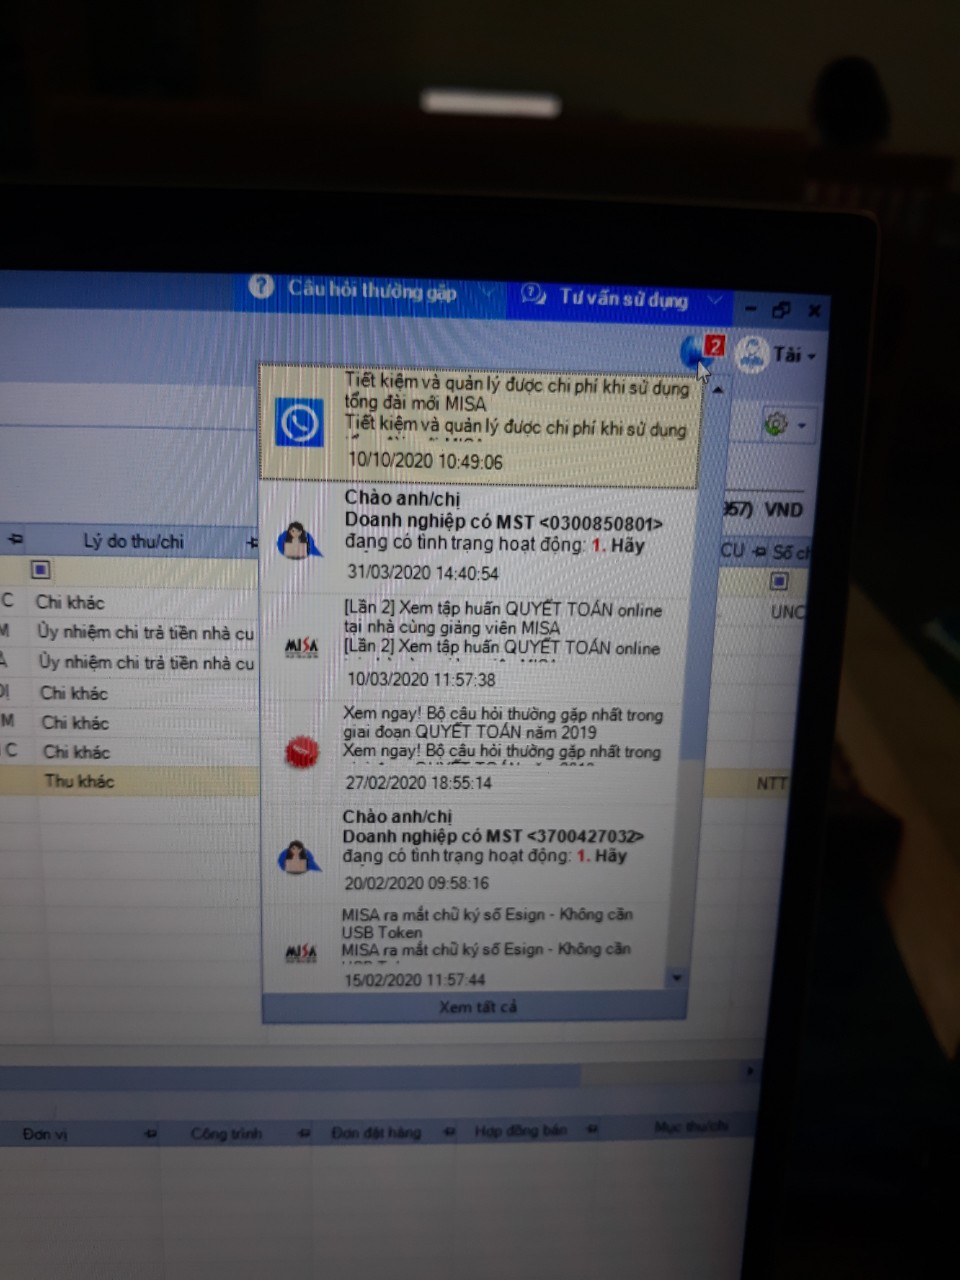Viewport: 960px width, 1280px height.
Task: Open the 10/10/2020 Tiết kiệm notification
Action: click(478, 423)
